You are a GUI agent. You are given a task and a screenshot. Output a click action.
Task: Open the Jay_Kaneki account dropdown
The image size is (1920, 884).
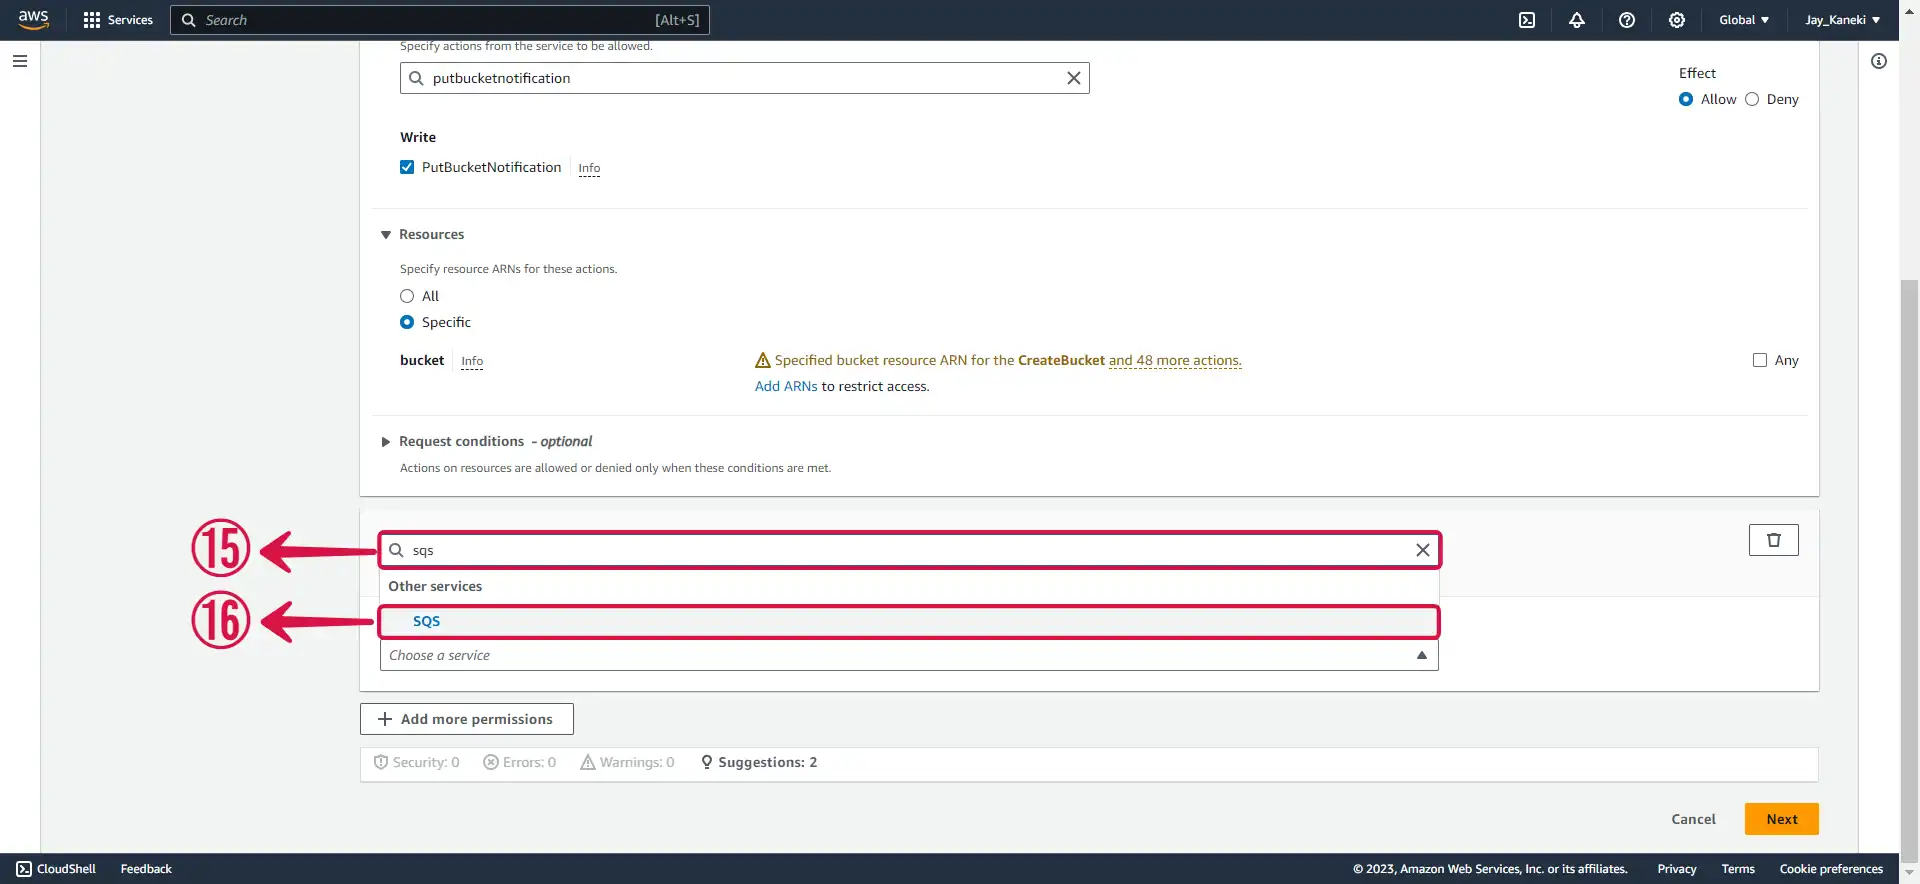[x=1842, y=20]
